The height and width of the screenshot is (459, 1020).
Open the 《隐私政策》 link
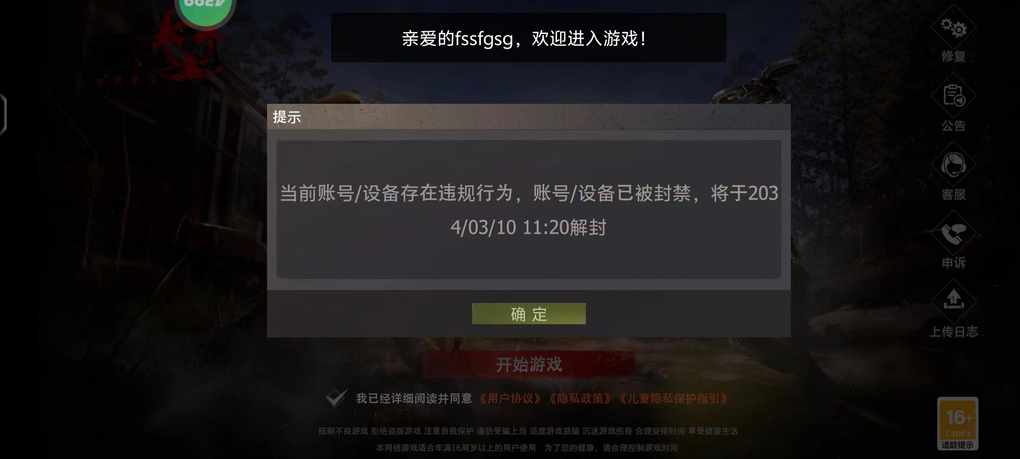point(581,399)
